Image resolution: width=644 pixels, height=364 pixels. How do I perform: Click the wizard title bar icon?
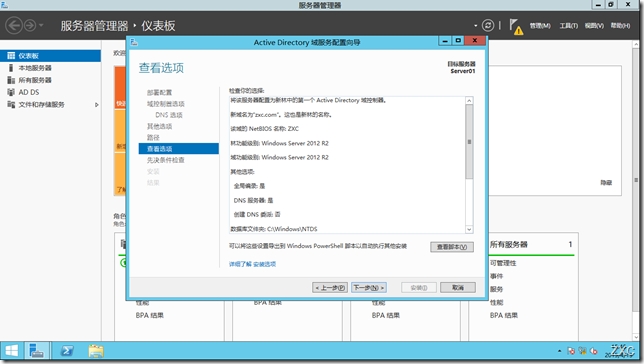[x=134, y=42]
